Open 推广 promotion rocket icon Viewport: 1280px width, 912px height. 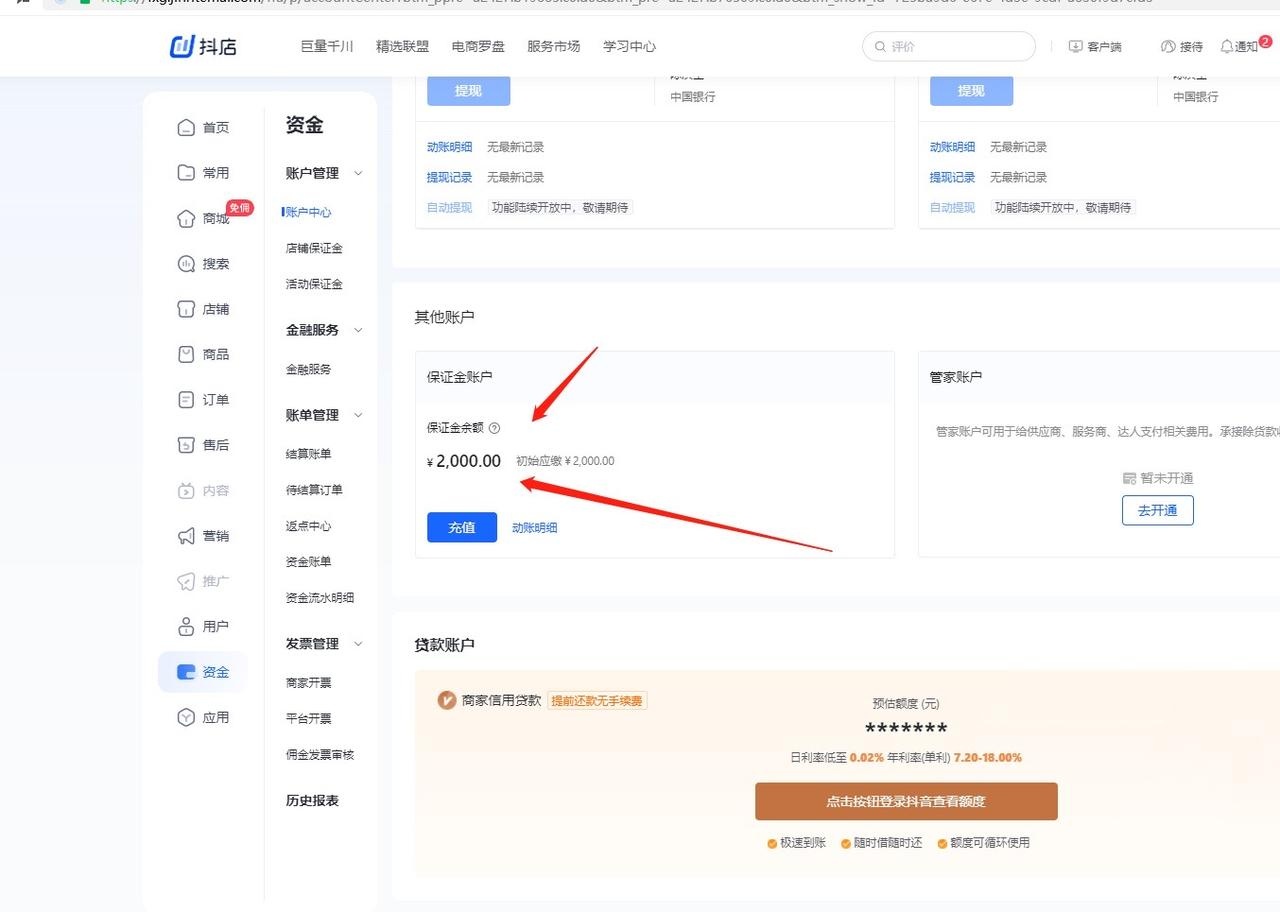(x=186, y=581)
